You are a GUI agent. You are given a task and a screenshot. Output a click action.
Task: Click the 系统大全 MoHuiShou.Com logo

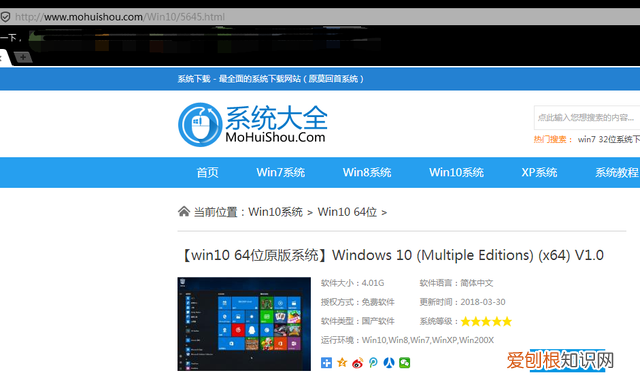253,124
